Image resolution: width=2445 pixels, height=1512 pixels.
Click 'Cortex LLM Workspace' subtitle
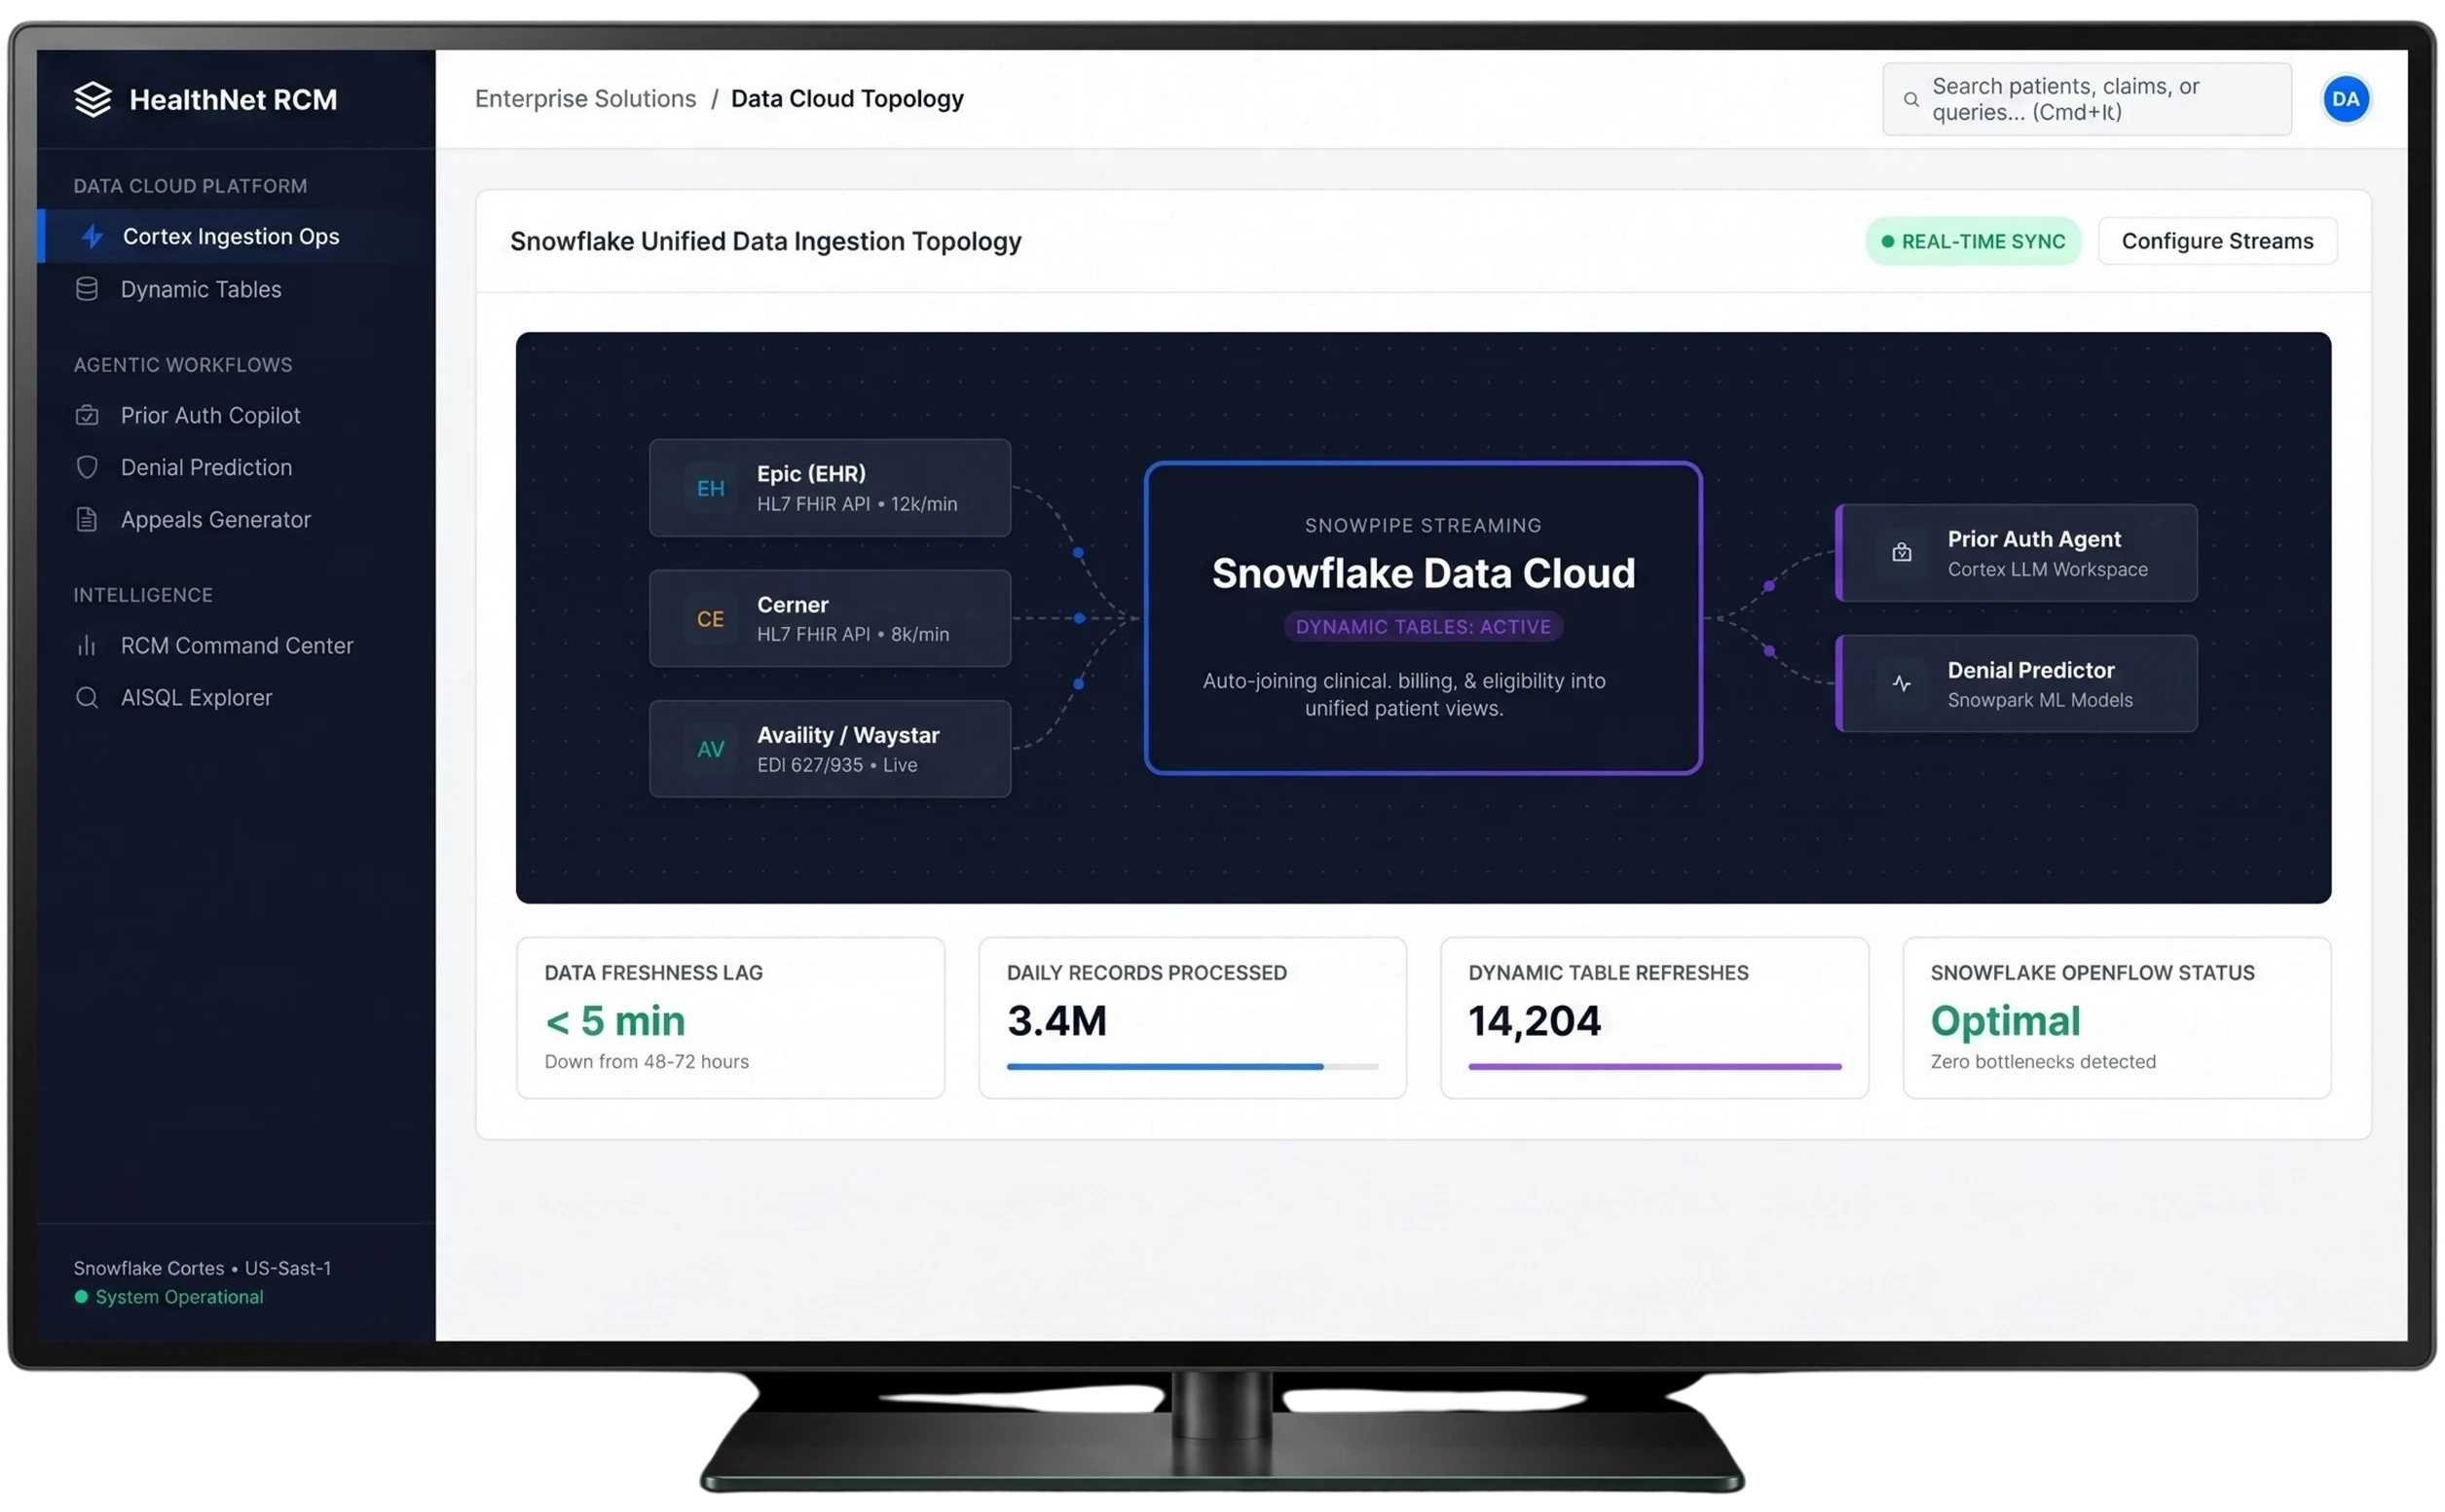coord(2046,569)
